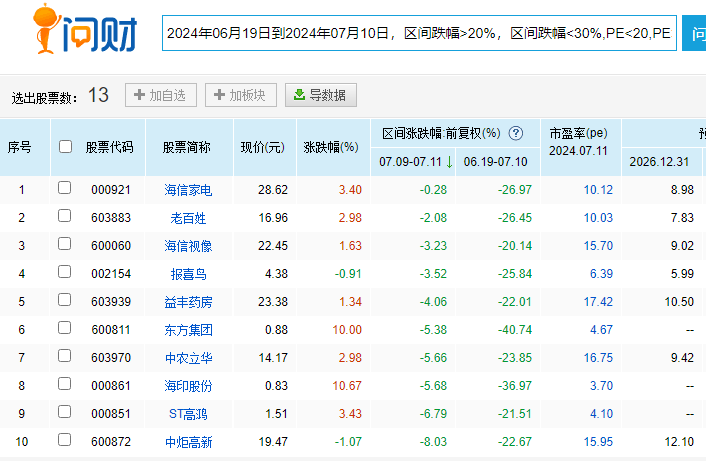This screenshot has width=706, height=461.
Task: Open the 东方集团 stock link
Action: point(188,330)
